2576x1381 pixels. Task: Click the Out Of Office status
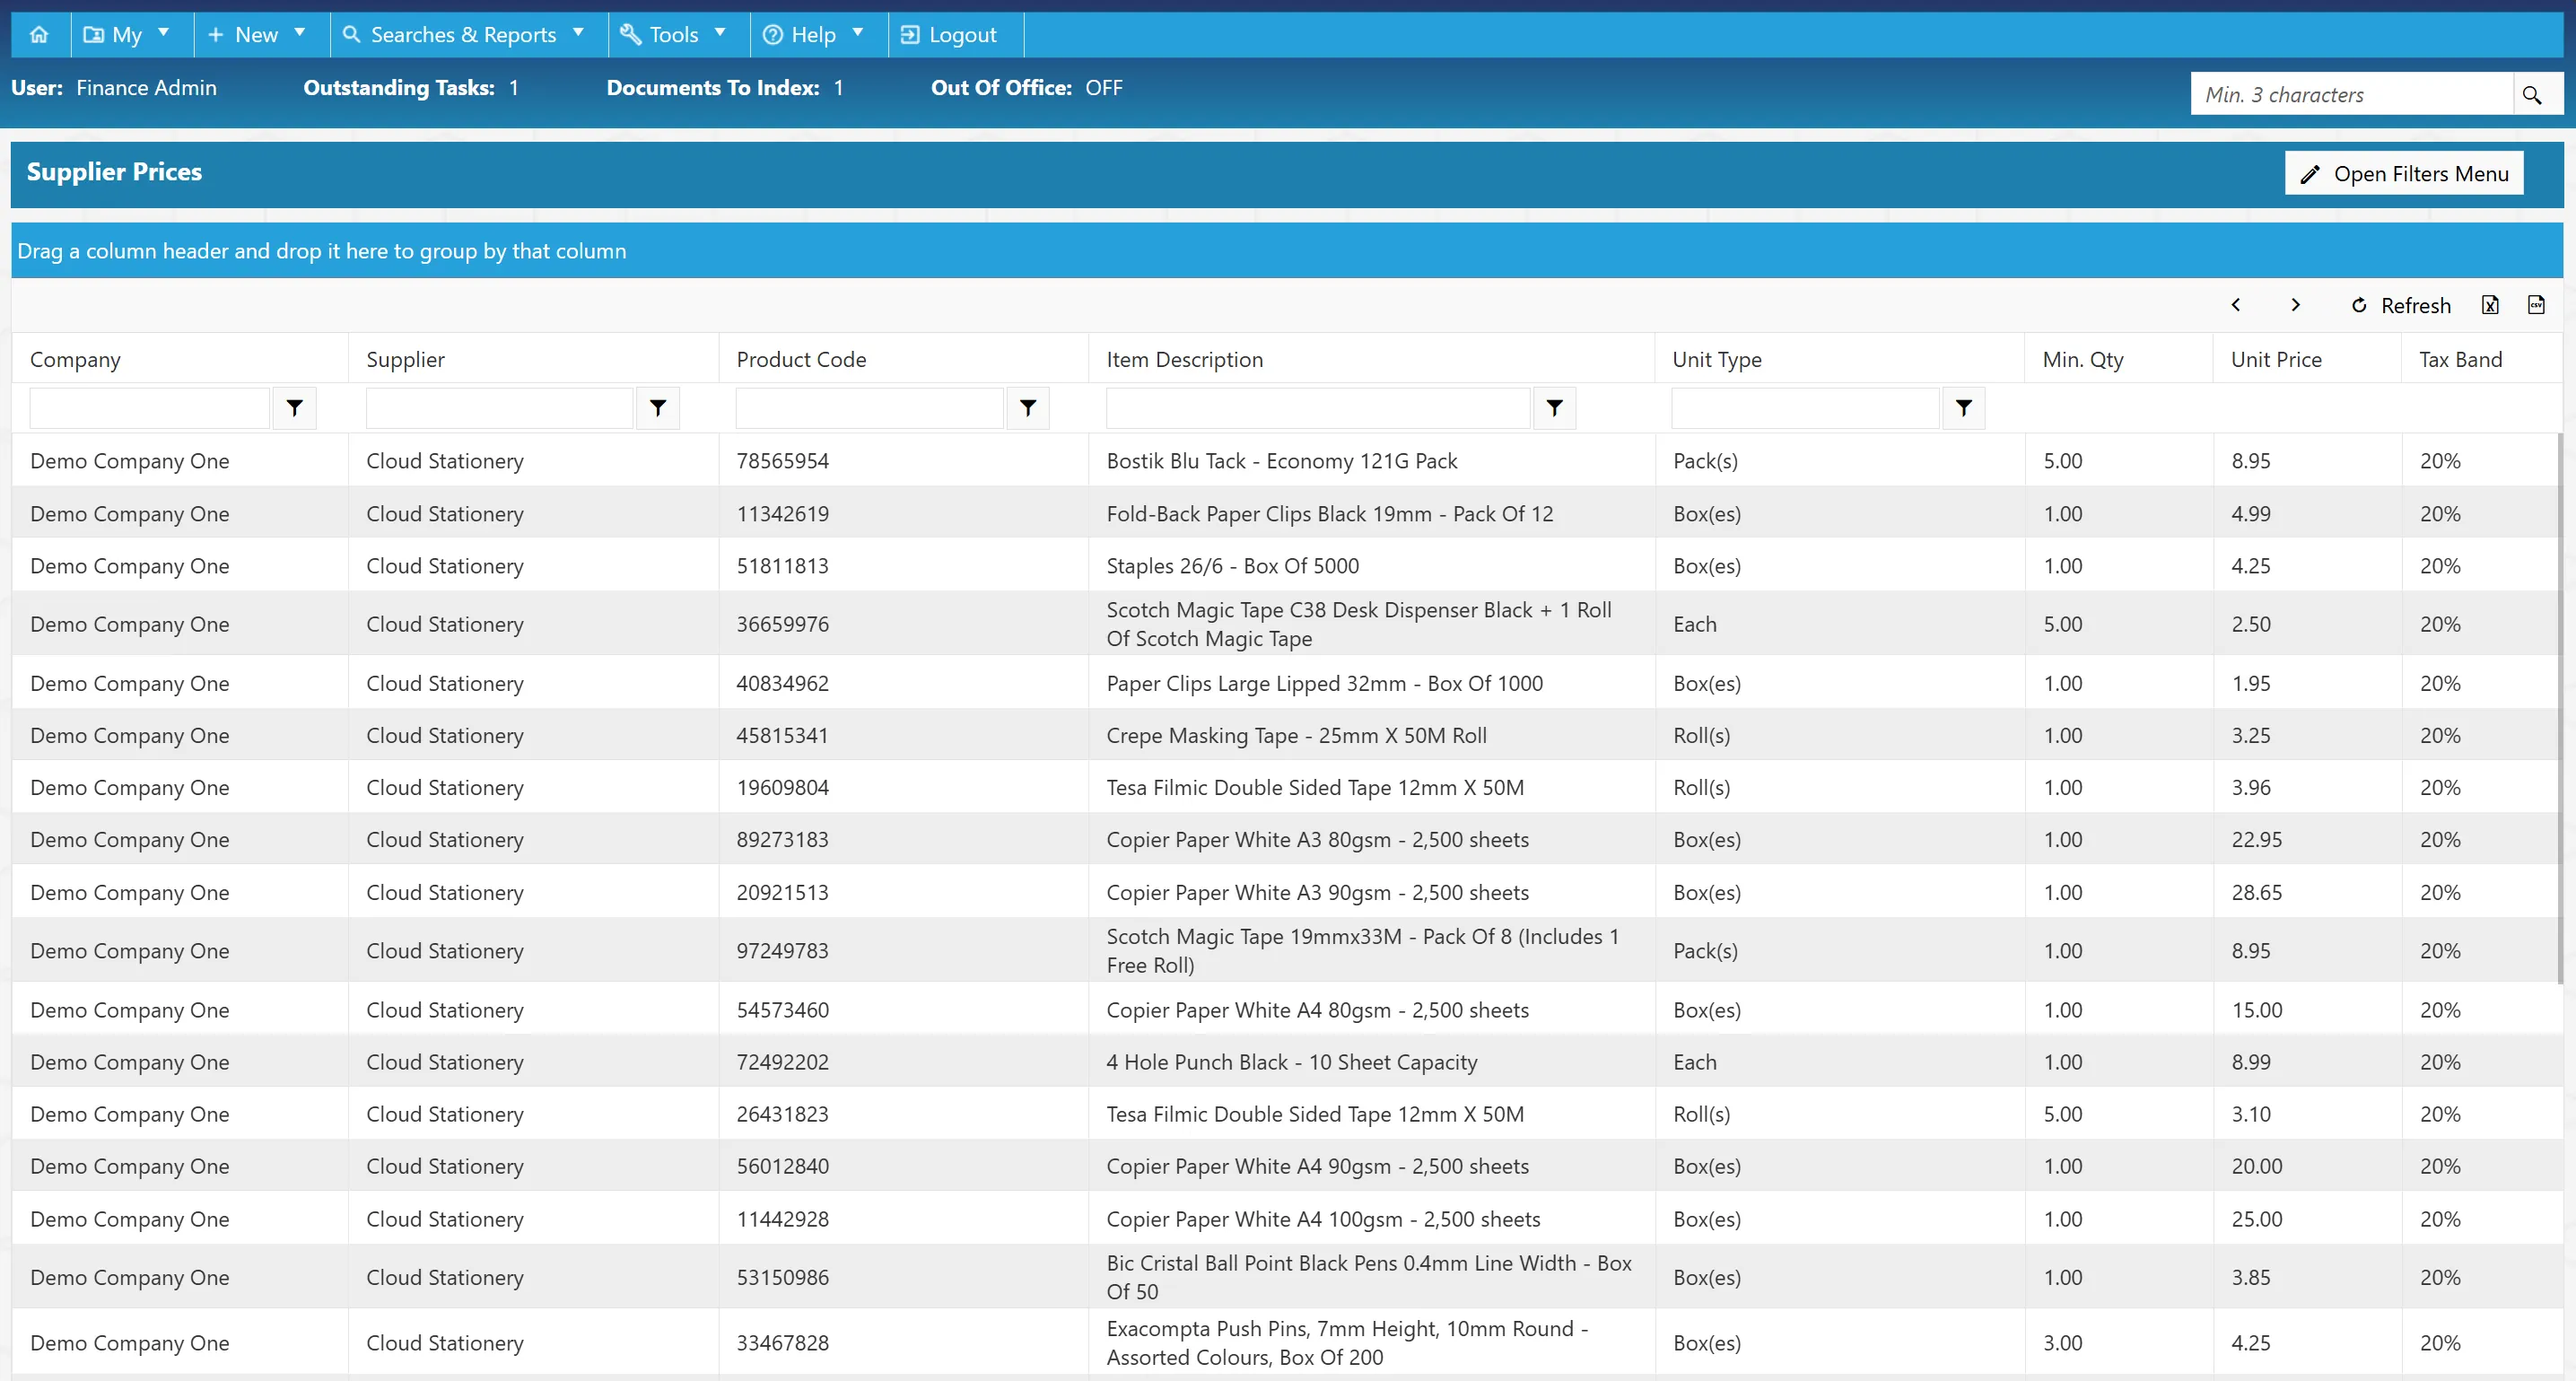(1026, 88)
